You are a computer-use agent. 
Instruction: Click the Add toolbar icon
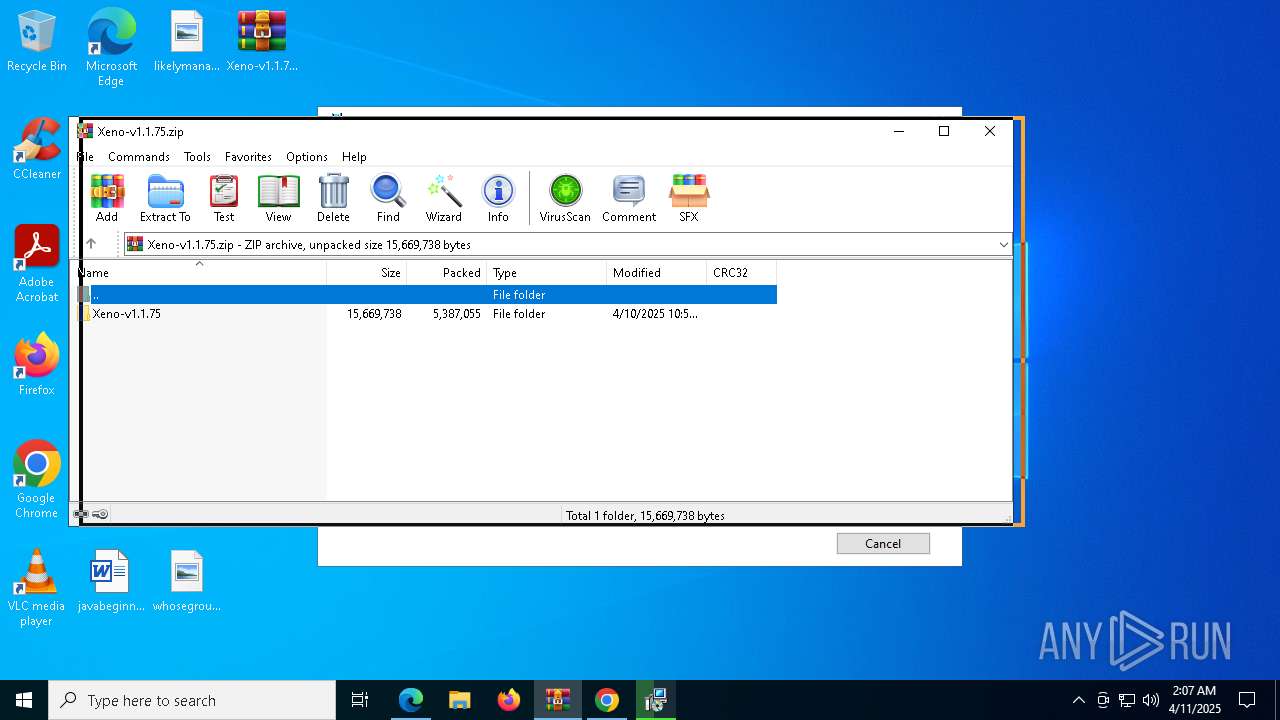107,198
